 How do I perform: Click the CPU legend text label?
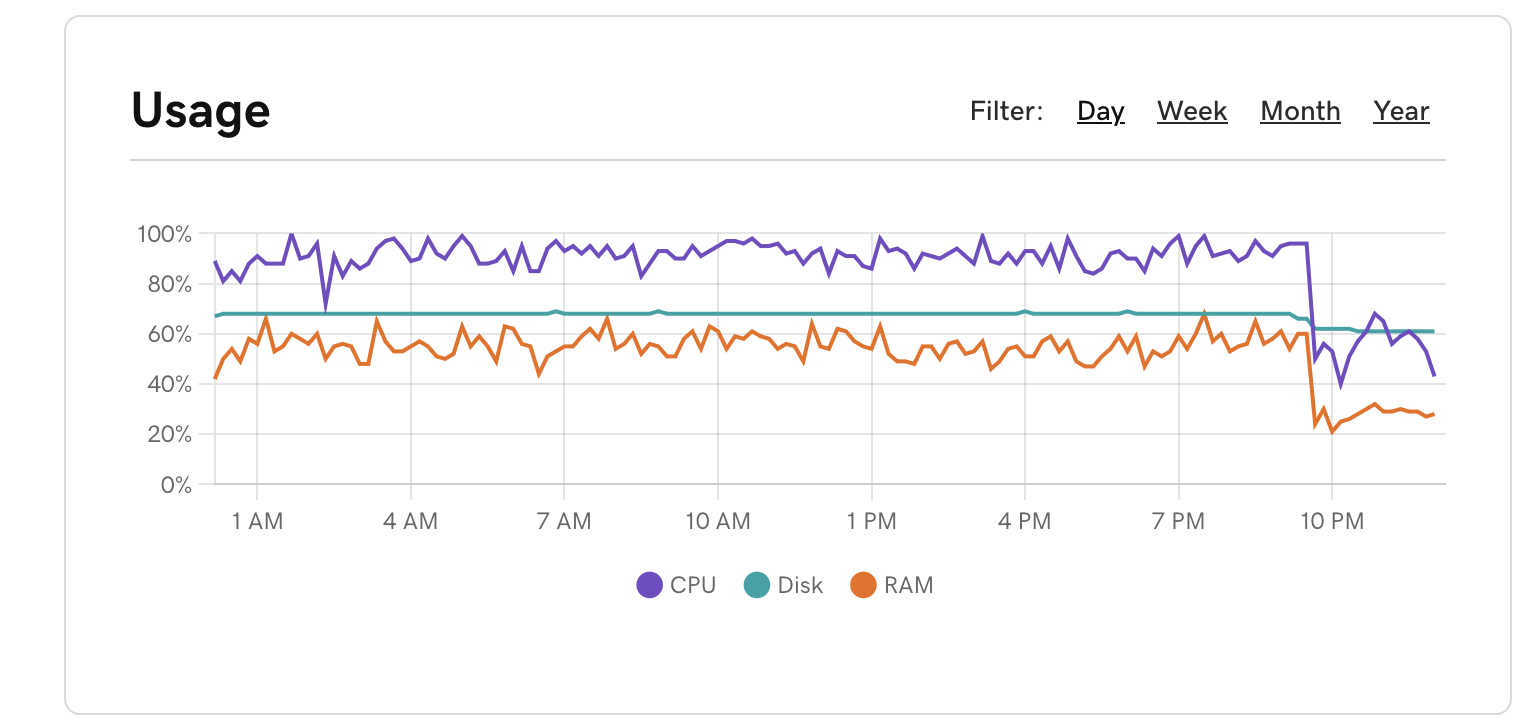[x=692, y=585]
